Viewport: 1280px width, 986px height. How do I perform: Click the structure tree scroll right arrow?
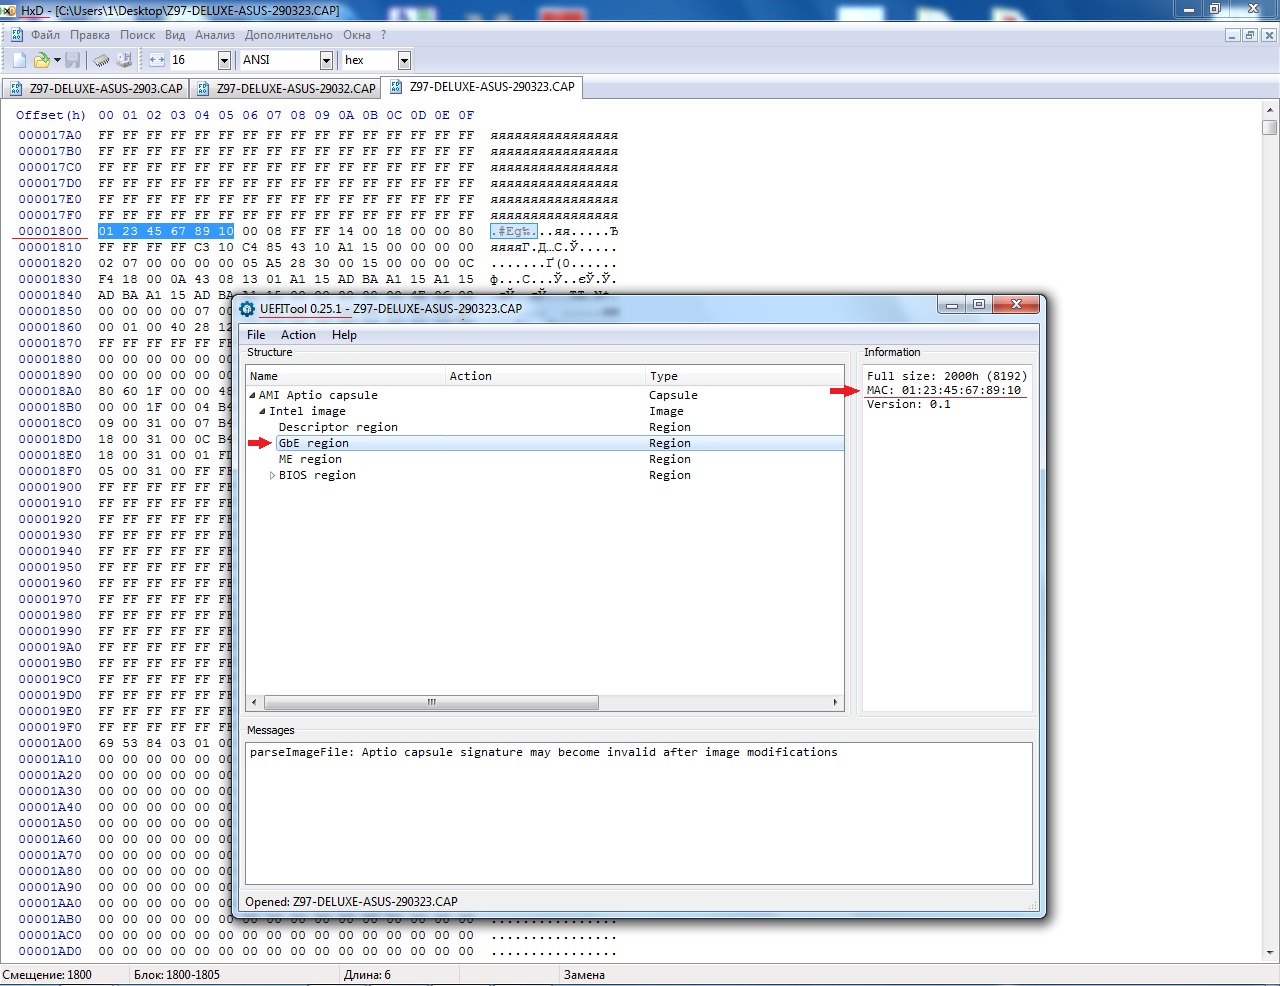pos(836,703)
